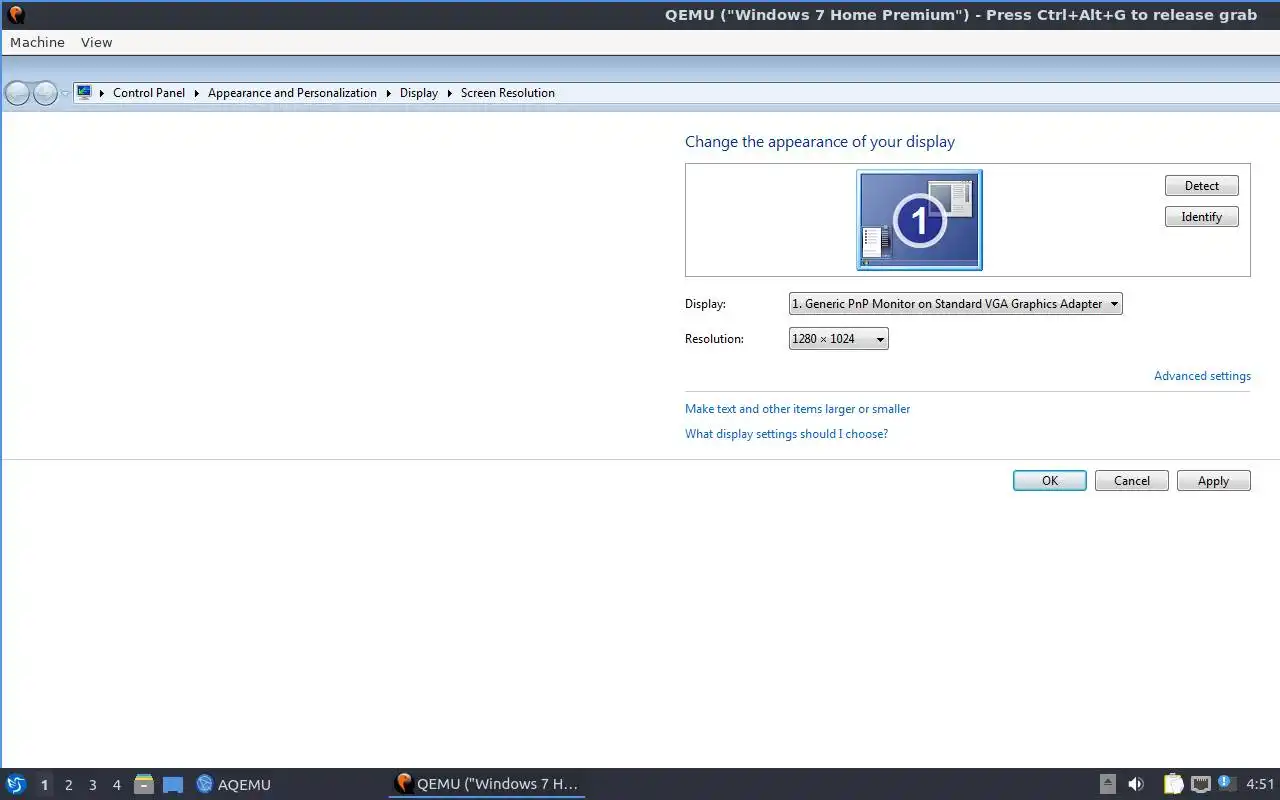Open the clipboard tray icon

click(1173, 785)
